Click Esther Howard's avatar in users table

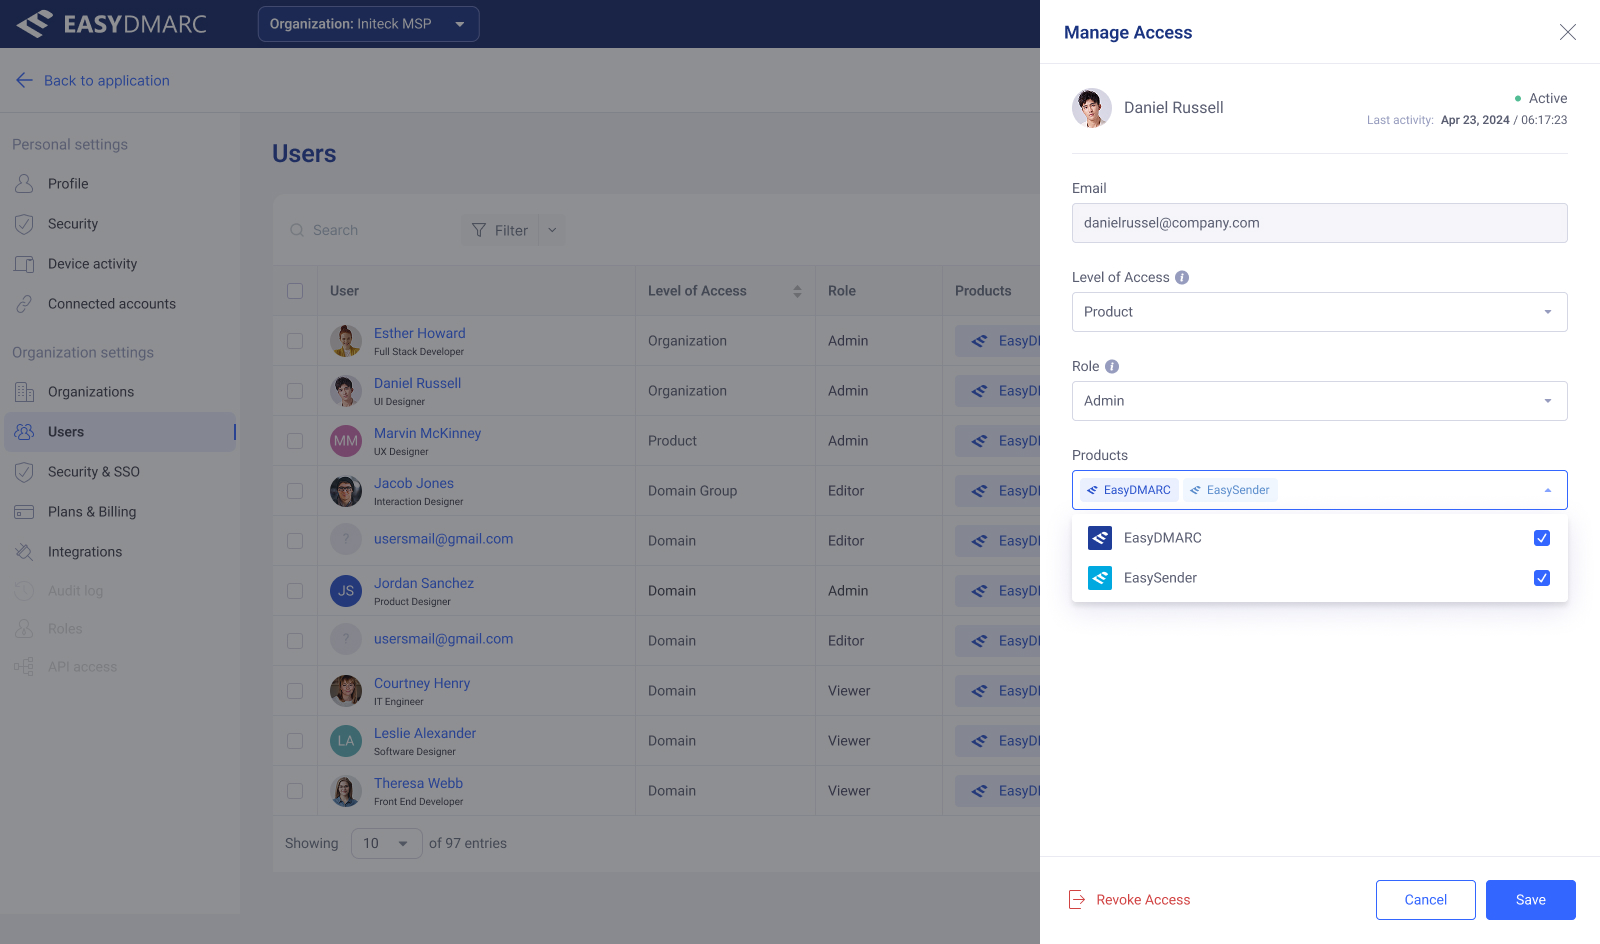pos(346,341)
